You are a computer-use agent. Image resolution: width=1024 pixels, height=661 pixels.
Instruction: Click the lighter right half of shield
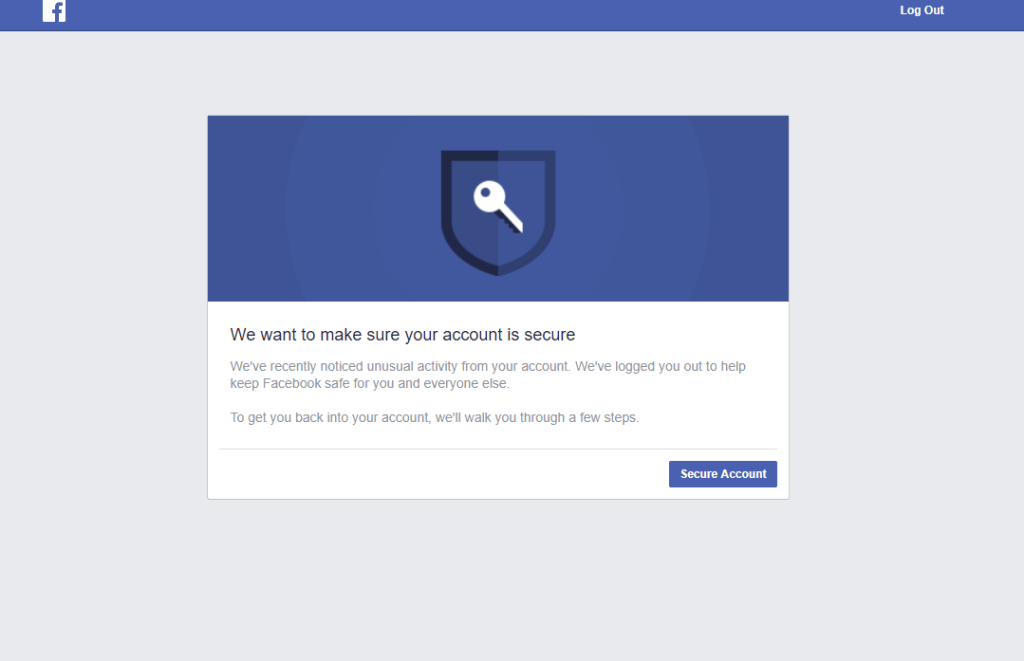click(x=526, y=209)
